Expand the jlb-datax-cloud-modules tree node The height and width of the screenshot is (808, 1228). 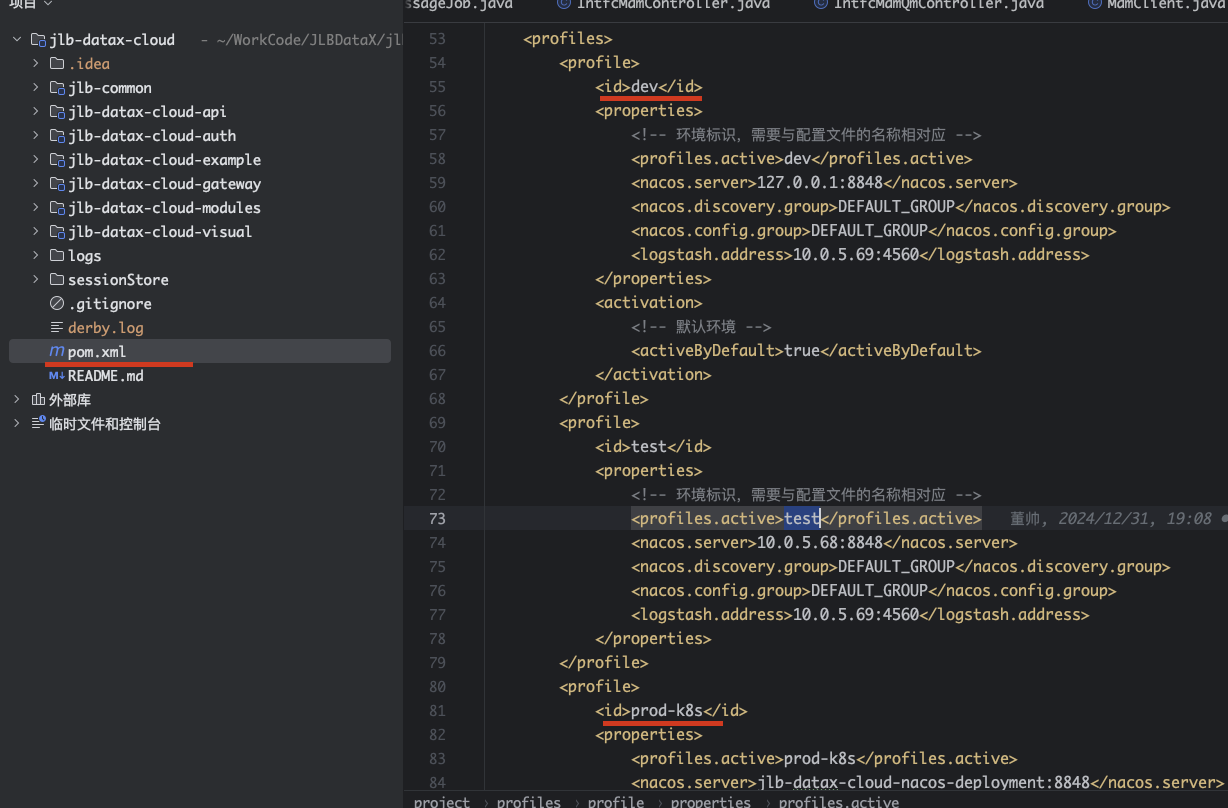click(36, 208)
